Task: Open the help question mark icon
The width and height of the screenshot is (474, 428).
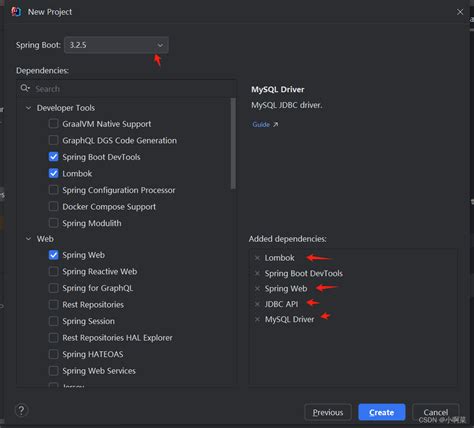Action: [21, 410]
